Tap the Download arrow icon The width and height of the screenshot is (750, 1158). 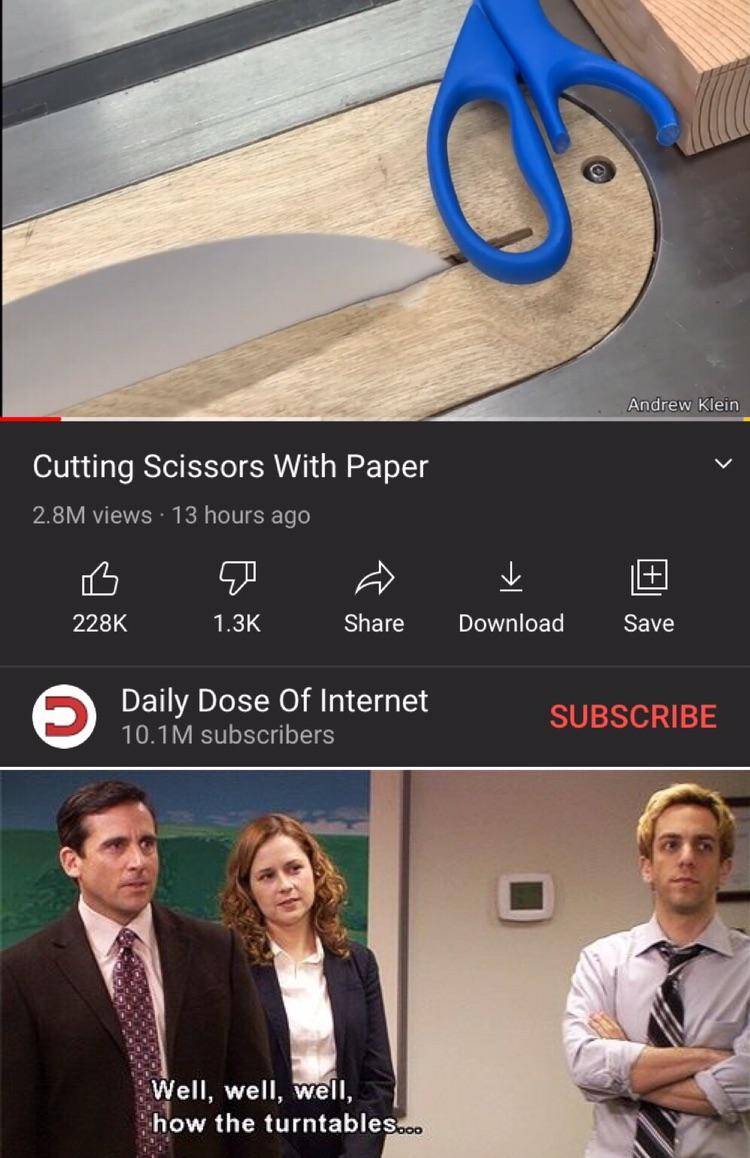coord(511,578)
